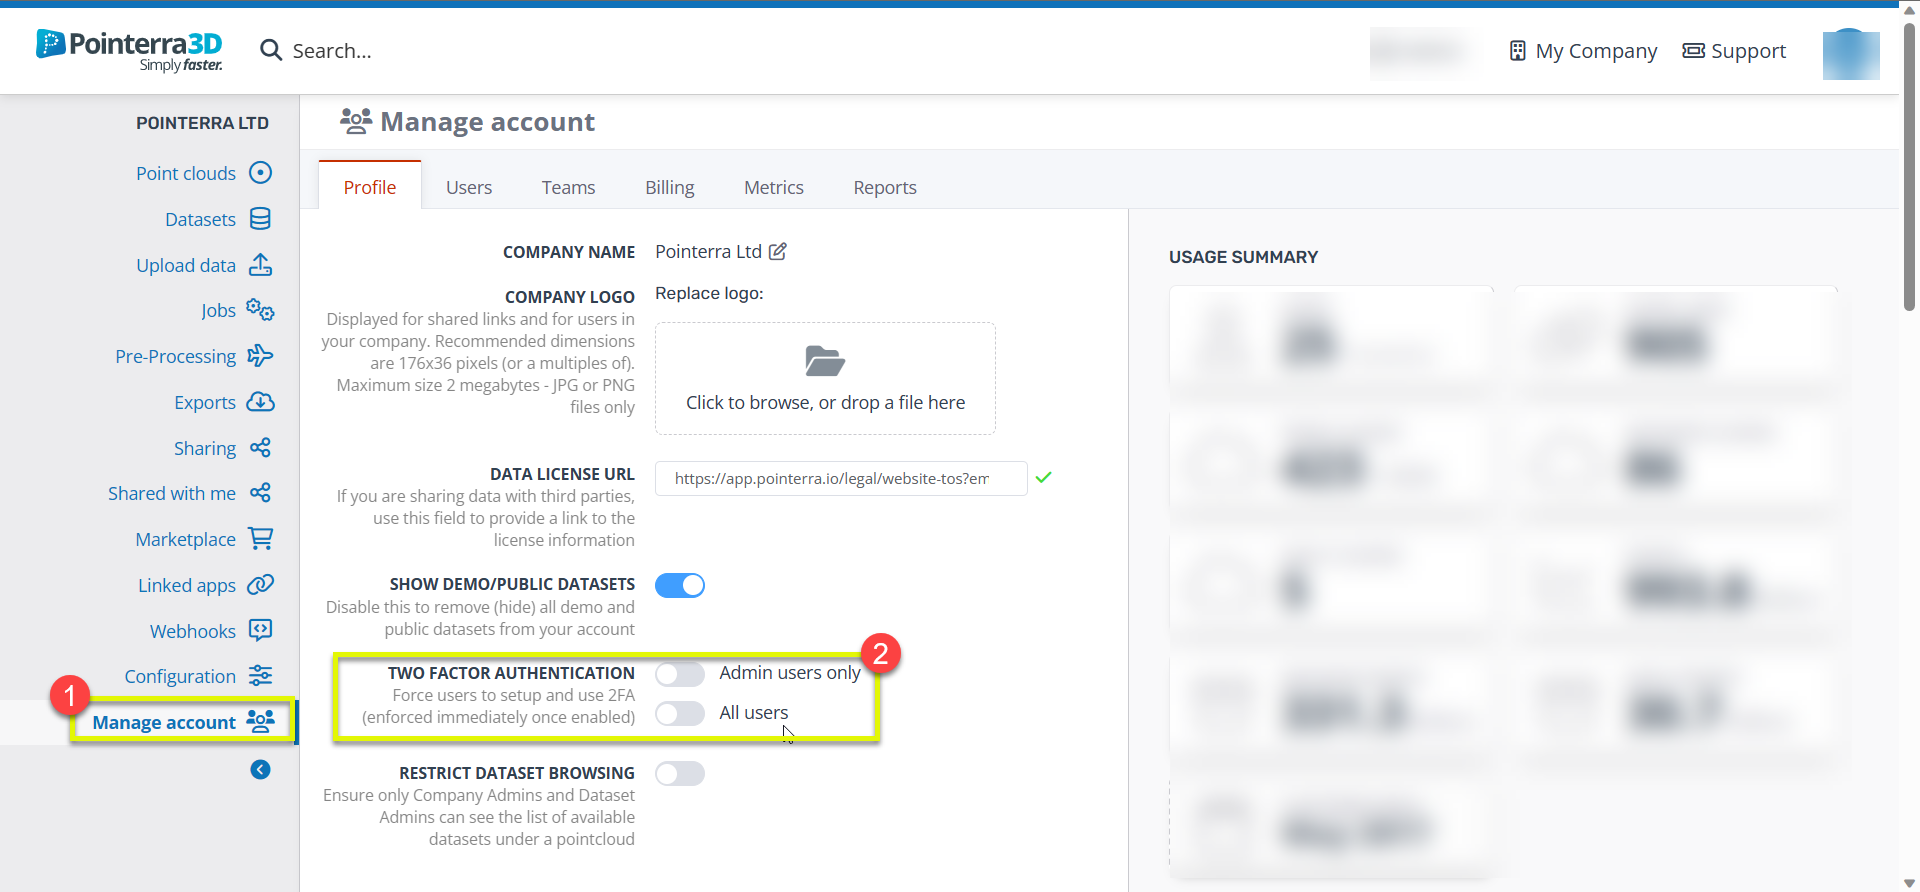Open the Datasets link
The height and width of the screenshot is (892, 1920).
pos(200,219)
